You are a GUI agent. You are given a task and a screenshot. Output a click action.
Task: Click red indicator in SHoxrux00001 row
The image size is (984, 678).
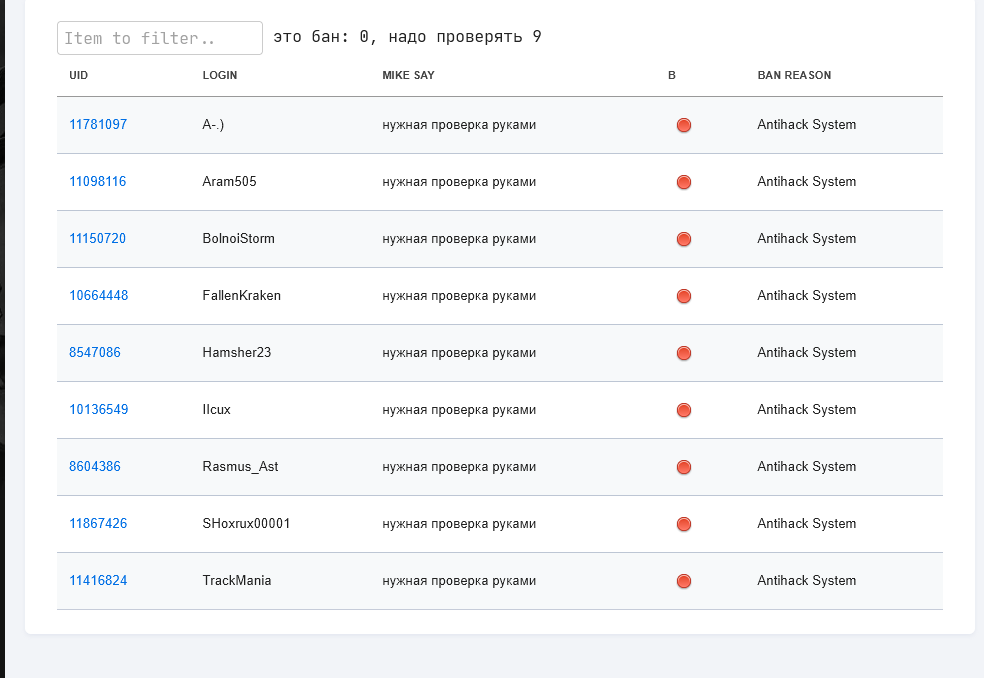coord(684,524)
